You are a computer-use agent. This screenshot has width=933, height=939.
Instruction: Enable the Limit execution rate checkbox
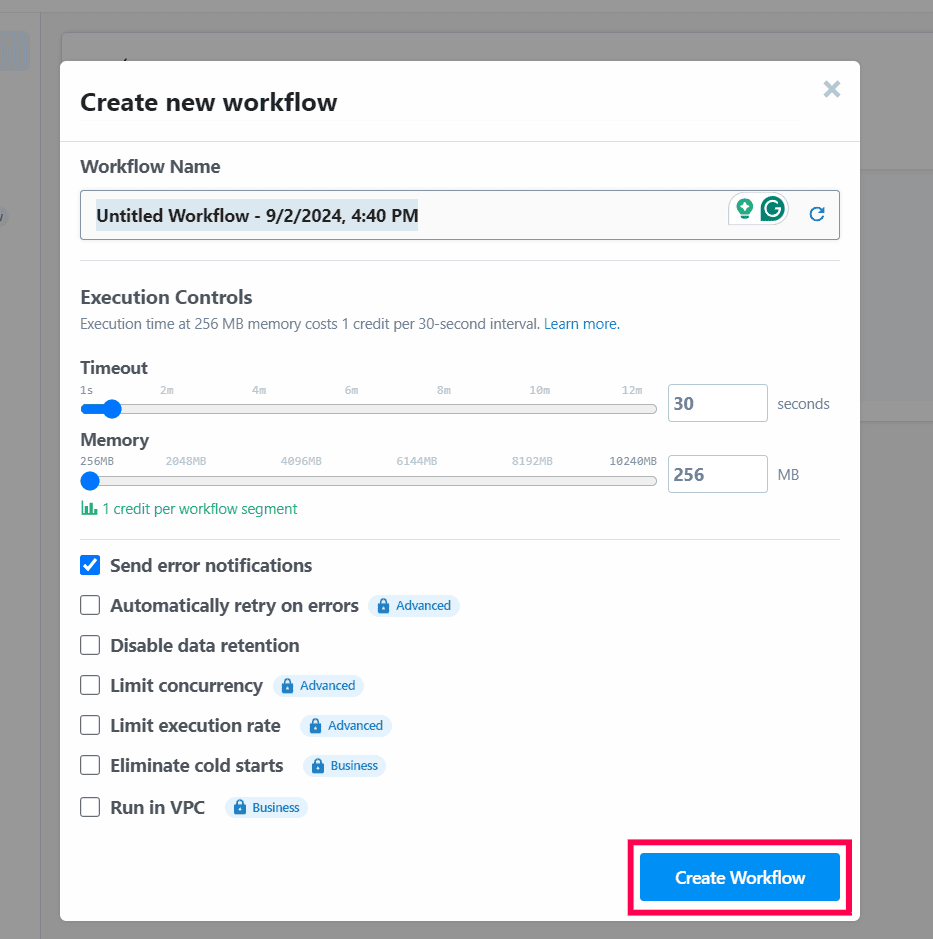pyautogui.click(x=90, y=726)
